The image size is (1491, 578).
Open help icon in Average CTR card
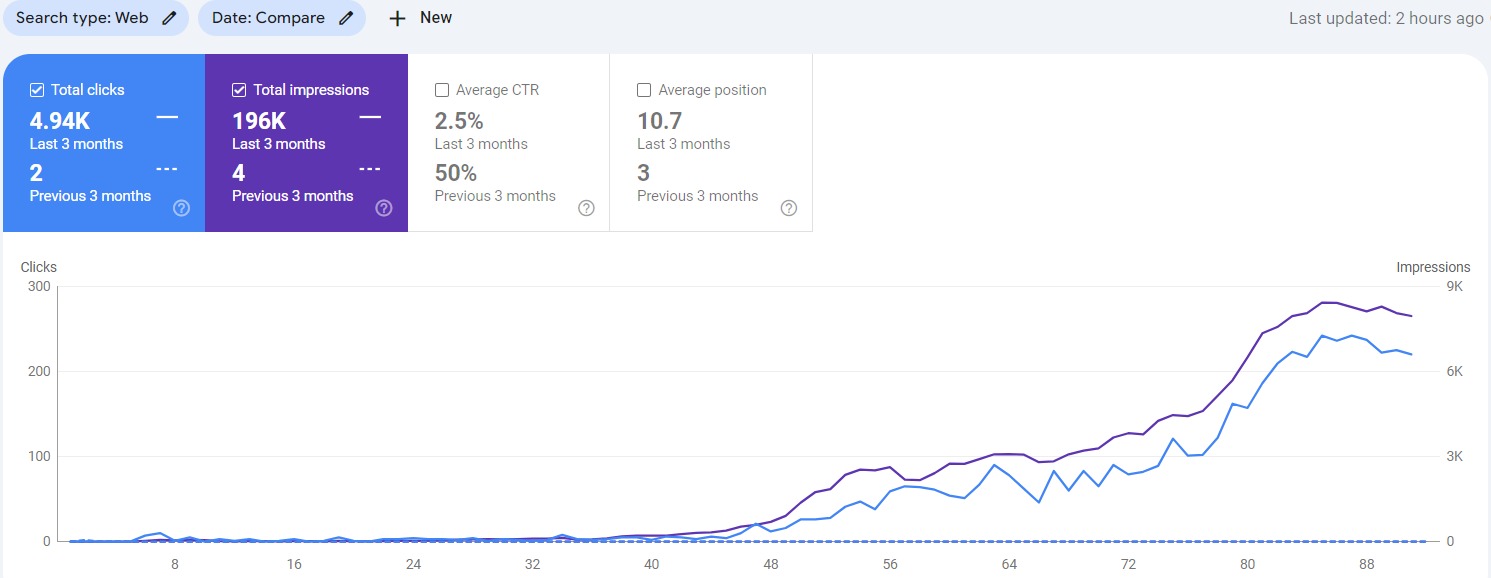click(x=587, y=208)
